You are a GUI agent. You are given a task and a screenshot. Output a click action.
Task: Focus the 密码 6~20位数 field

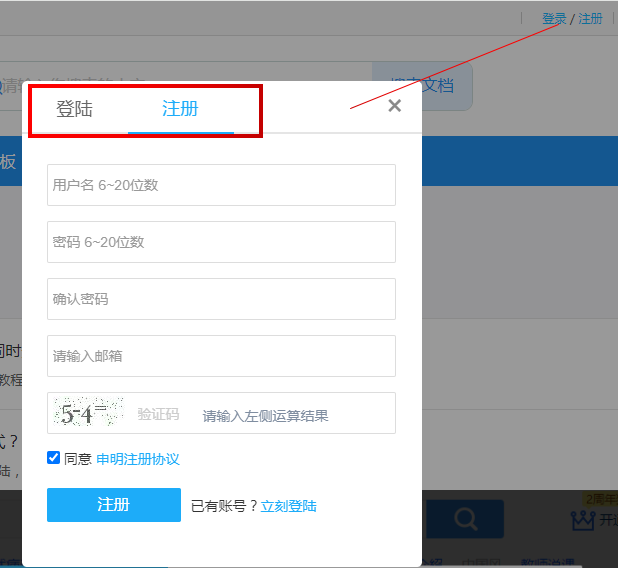tap(221, 242)
